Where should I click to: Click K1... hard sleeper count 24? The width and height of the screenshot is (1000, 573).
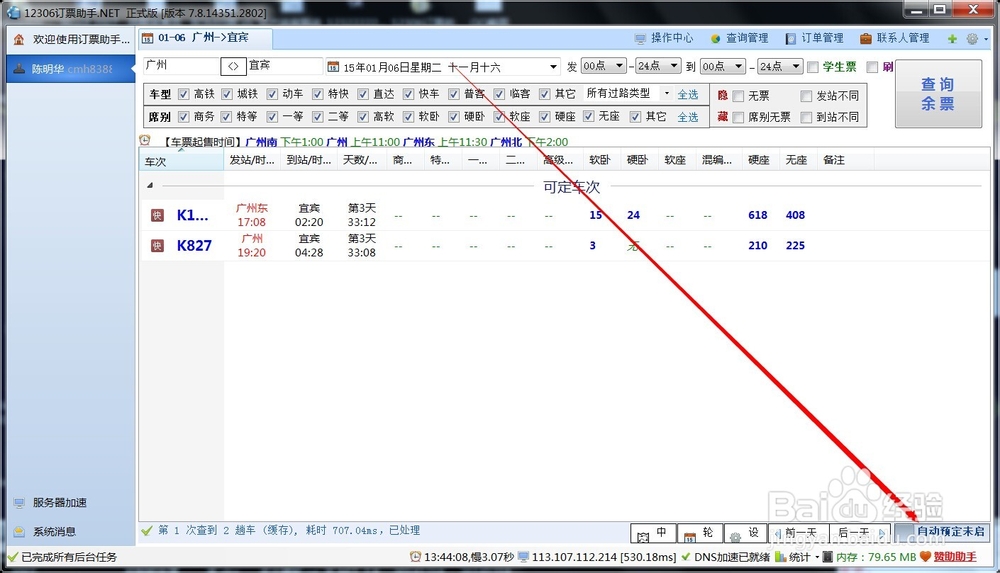pyautogui.click(x=633, y=215)
